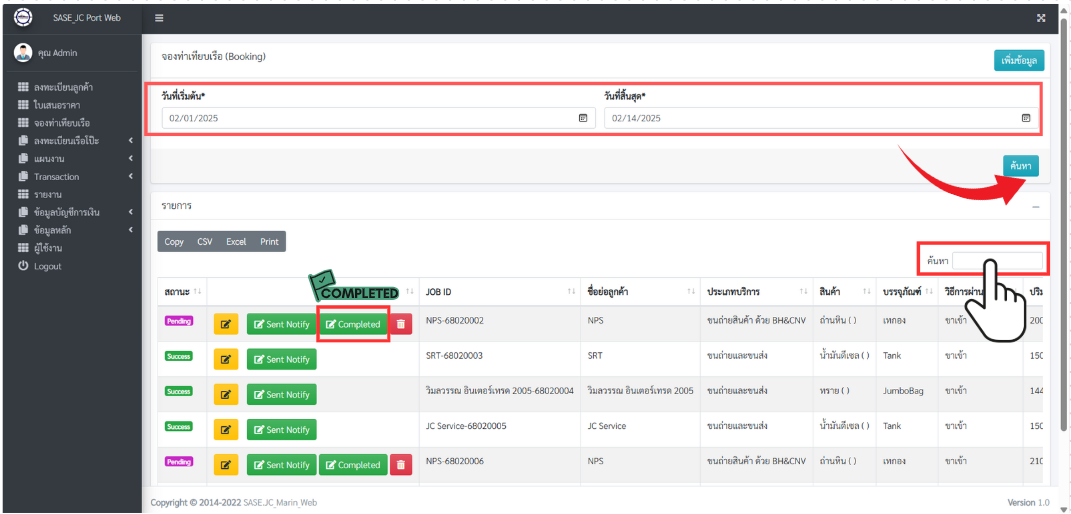Open the start date calendar picker icon
Image resolution: width=1071 pixels, height=514 pixels.
583,118
